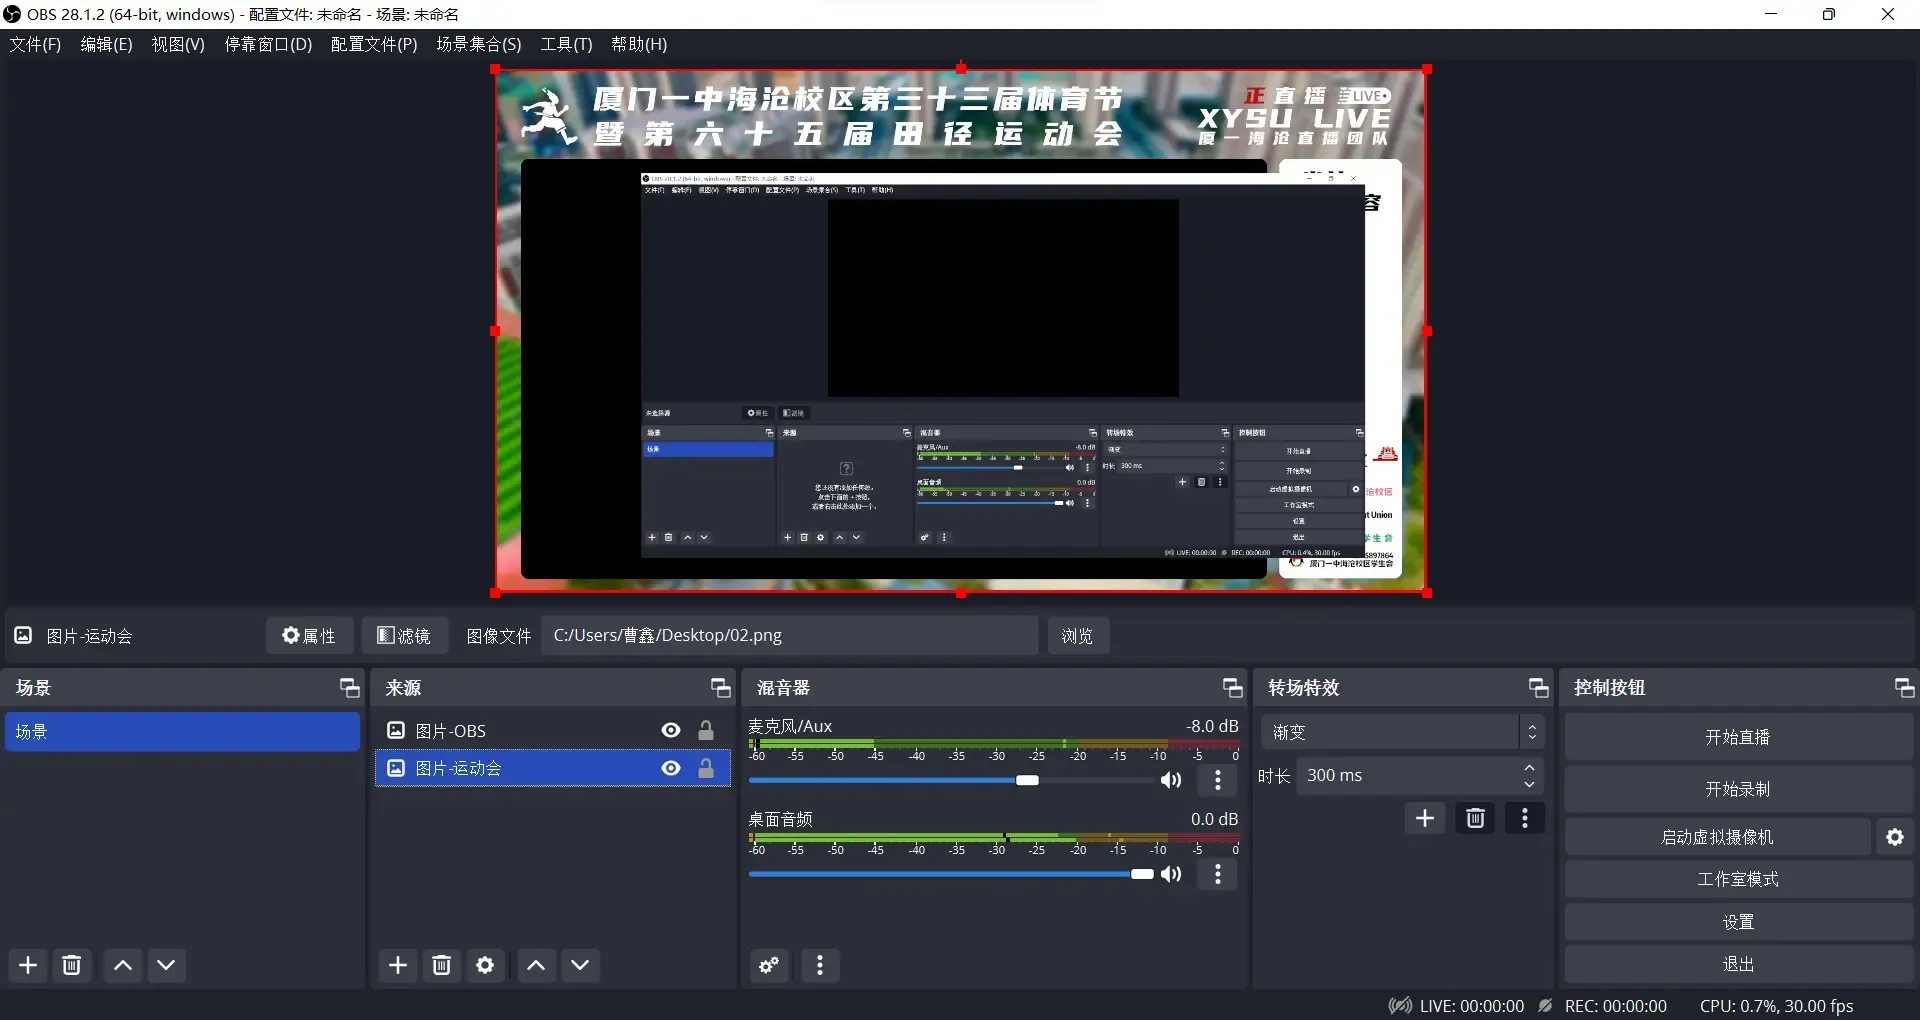Open source properties gear in 来源 panel
Screen dimensions: 1920x1020
click(x=485, y=965)
